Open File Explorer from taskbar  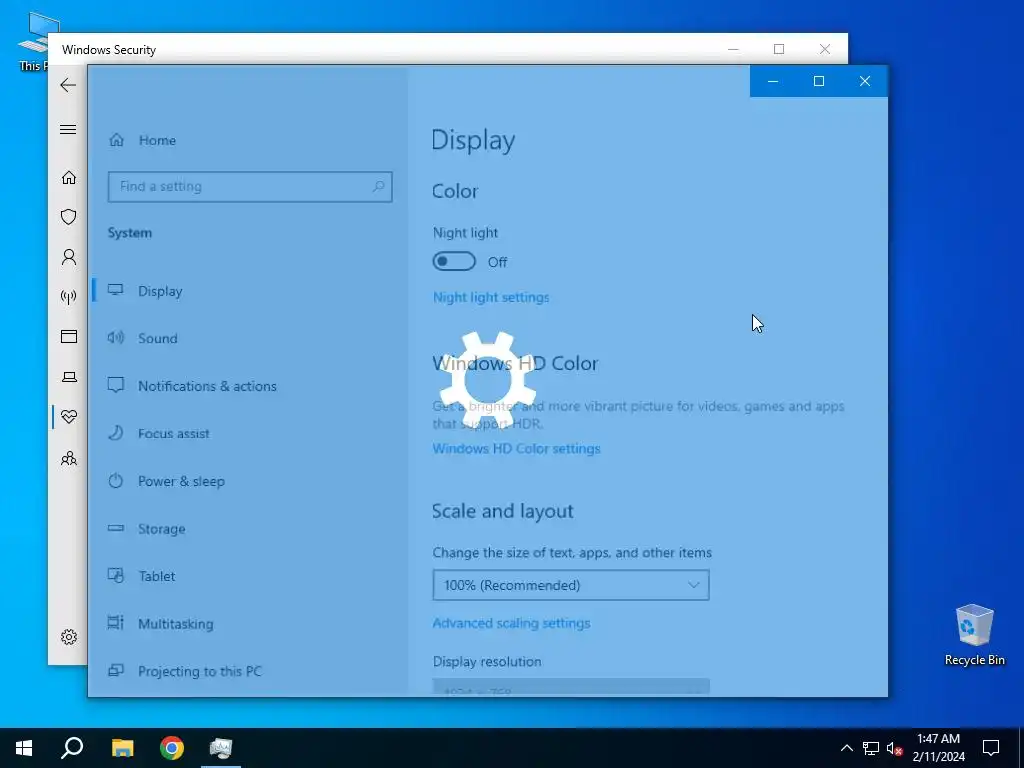coord(122,748)
